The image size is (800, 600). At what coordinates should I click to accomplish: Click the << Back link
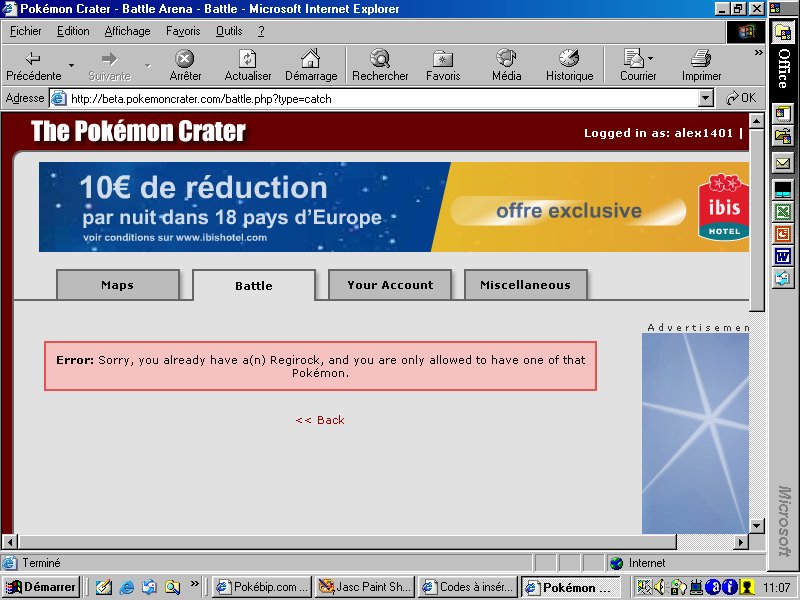coord(320,420)
